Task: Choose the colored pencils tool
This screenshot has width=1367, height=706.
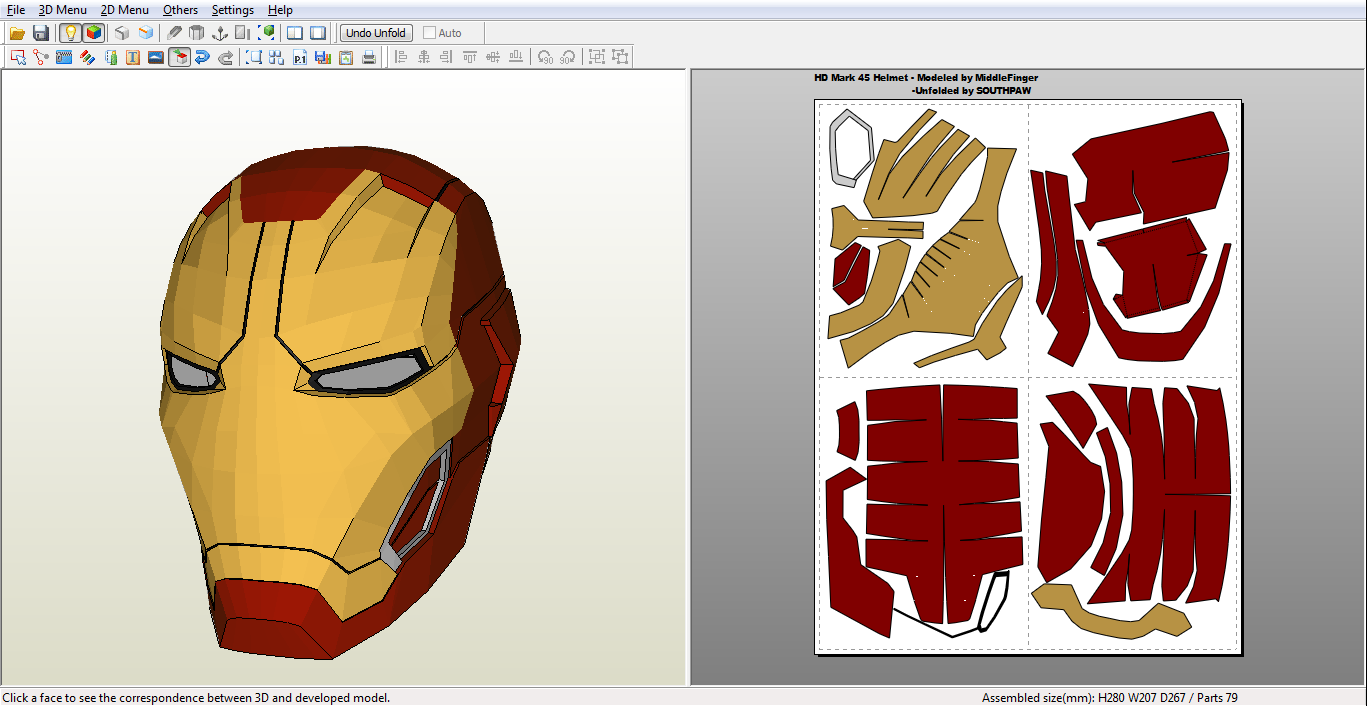Action: coord(87,57)
